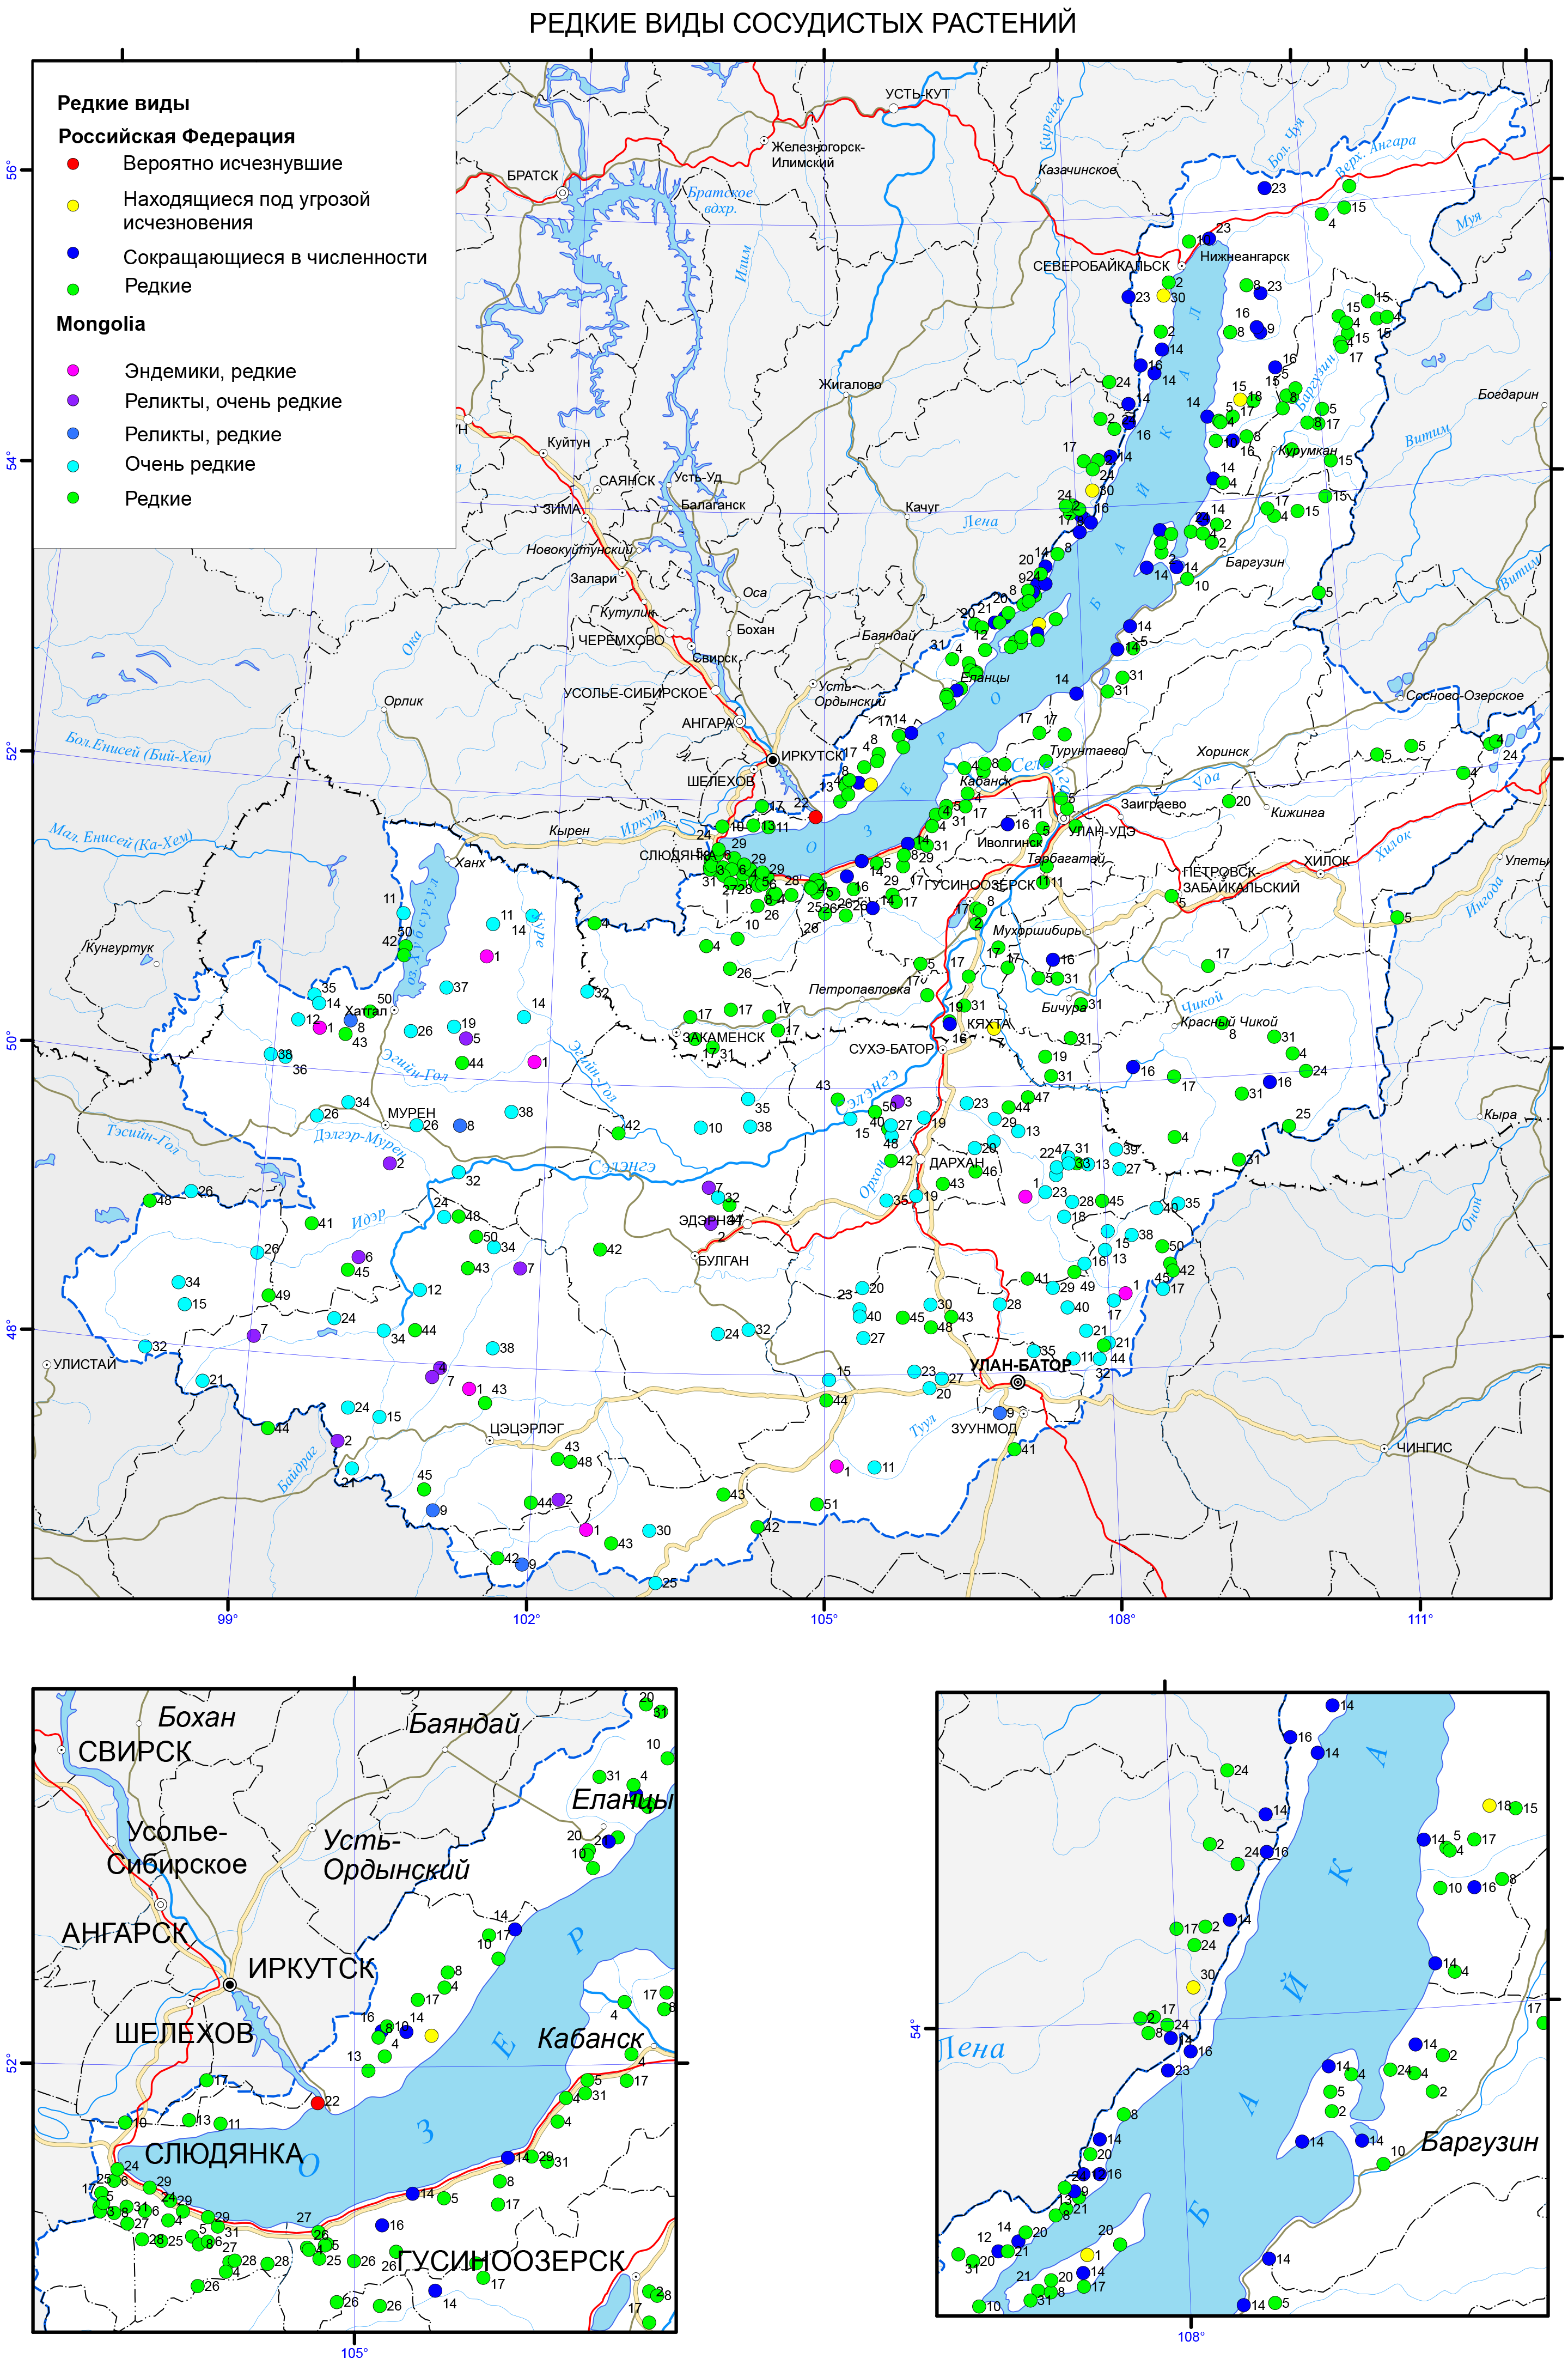The image size is (1568, 2365).
Task: Click the Баргузин label in right inset
Action: pos(1479,2142)
